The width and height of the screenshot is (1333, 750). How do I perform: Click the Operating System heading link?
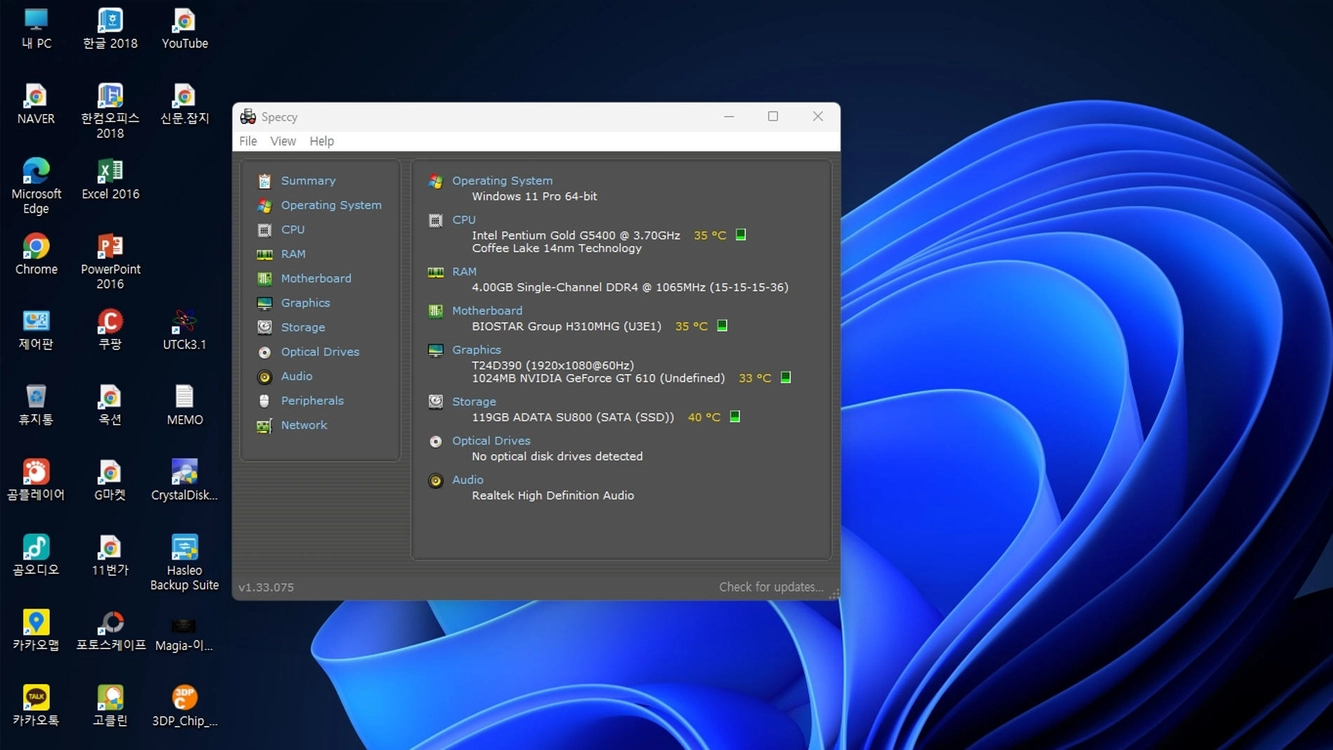click(502, 181)
